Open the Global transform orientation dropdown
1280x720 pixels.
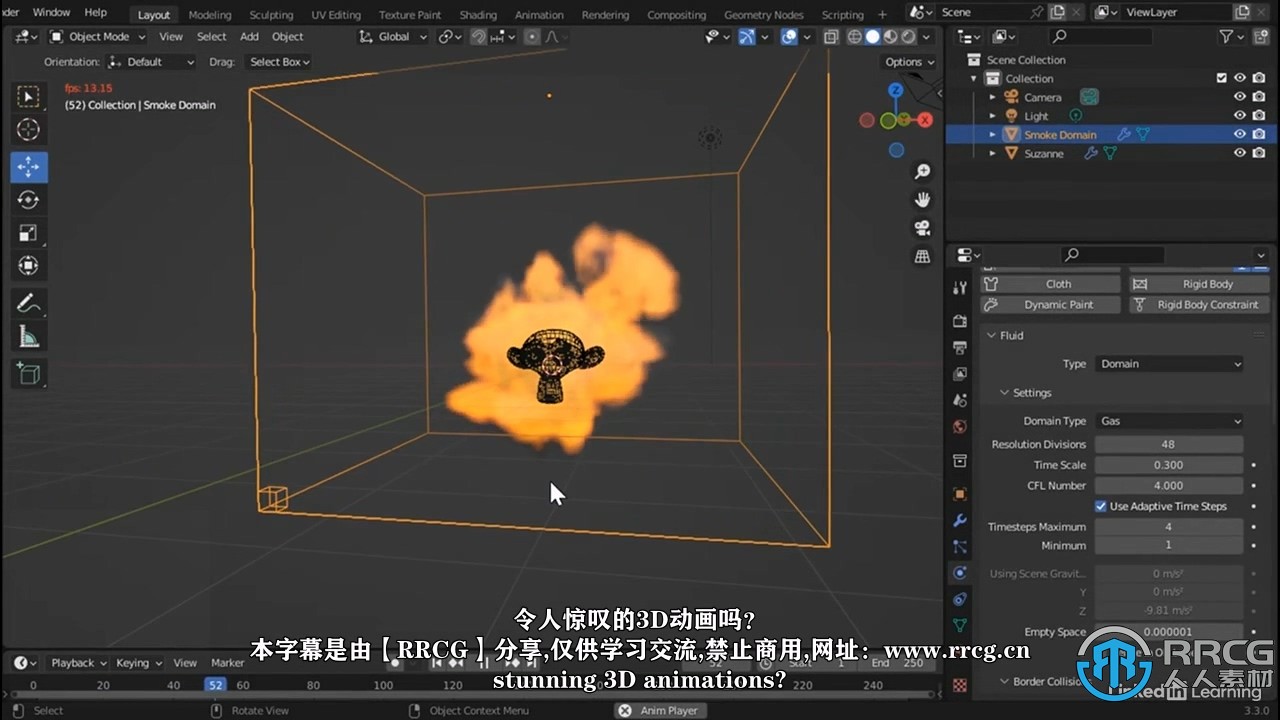pos(393,37)
